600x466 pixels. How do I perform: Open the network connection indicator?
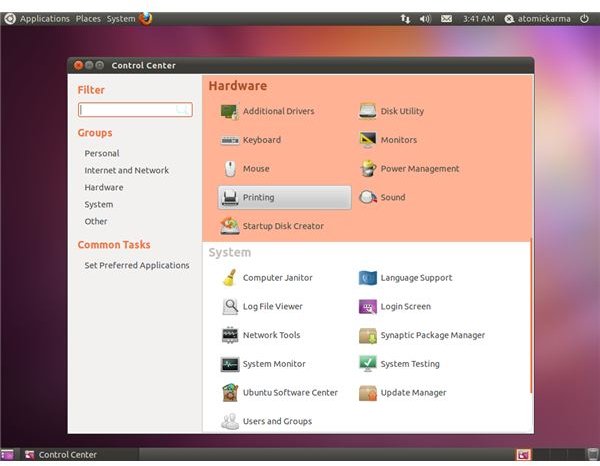coord(405,19)
